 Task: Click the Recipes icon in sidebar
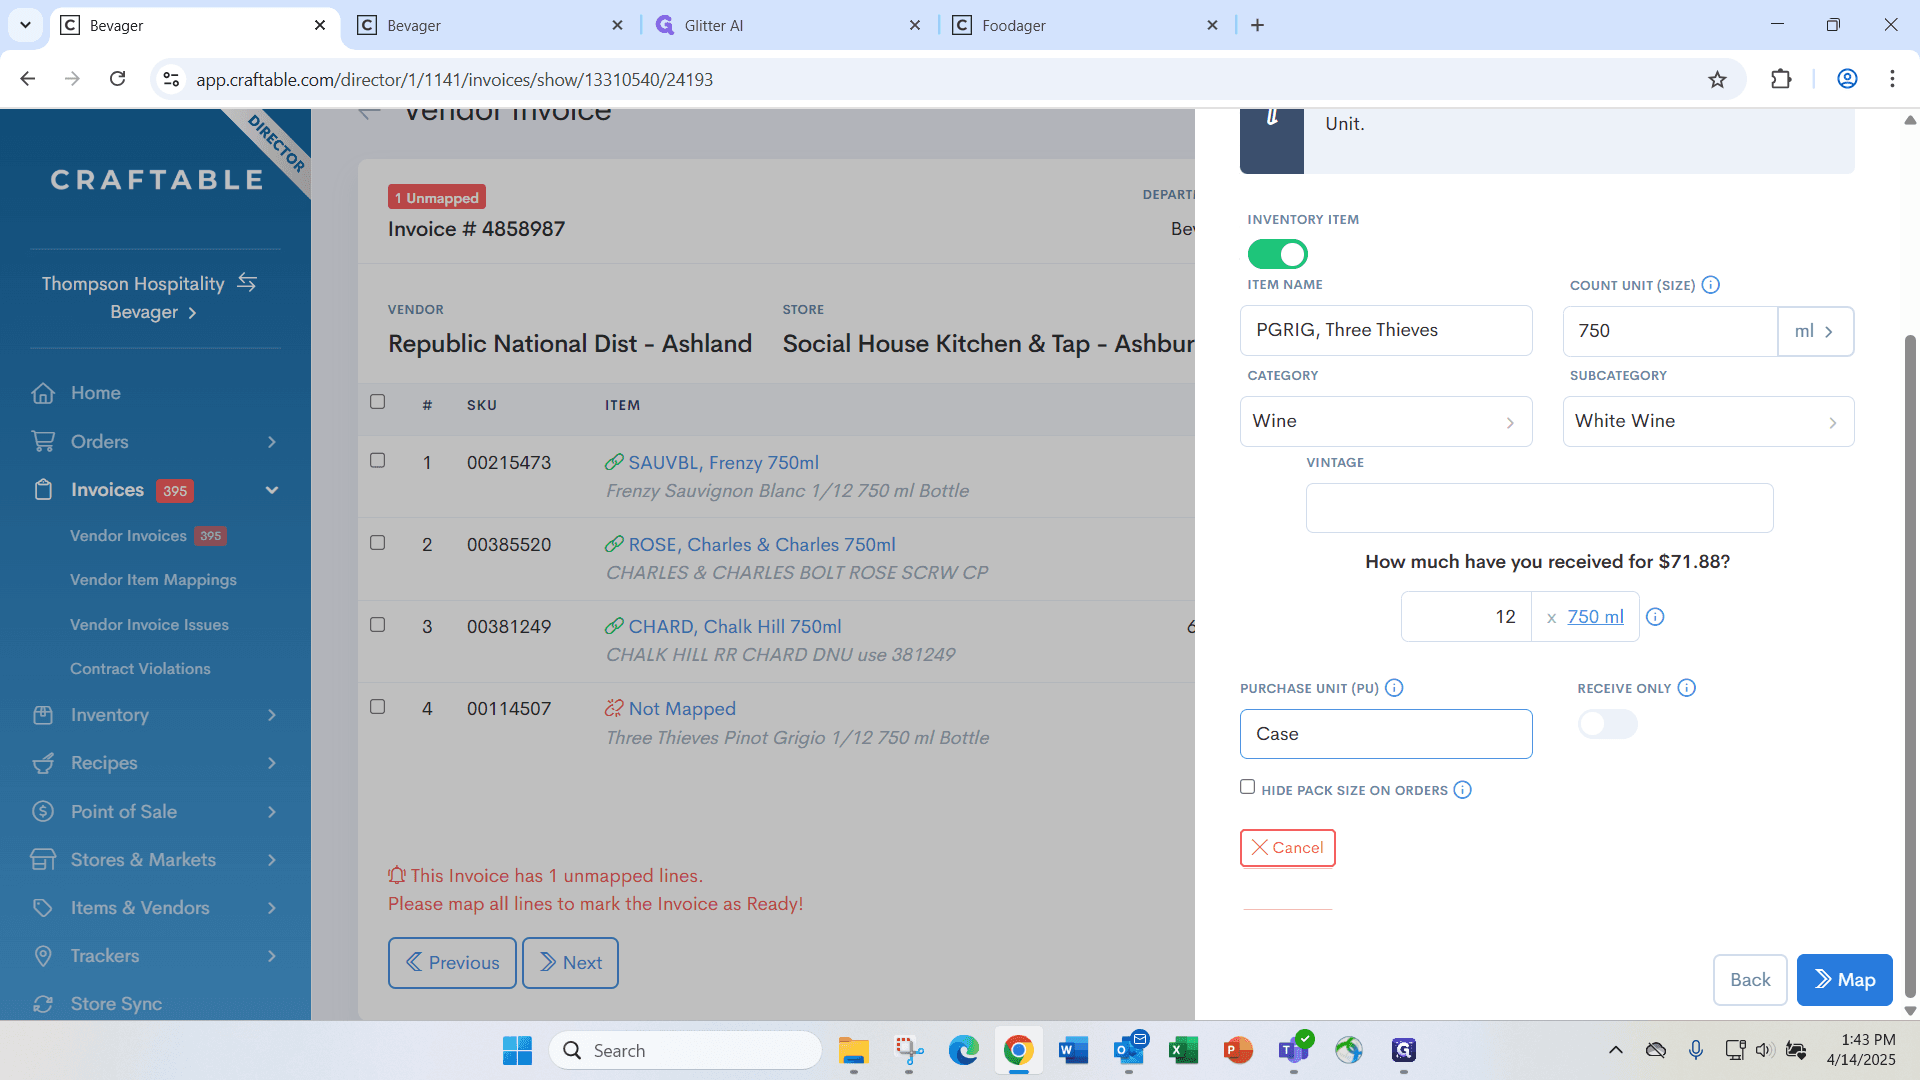pyautogui.click(x=43, y=763)
